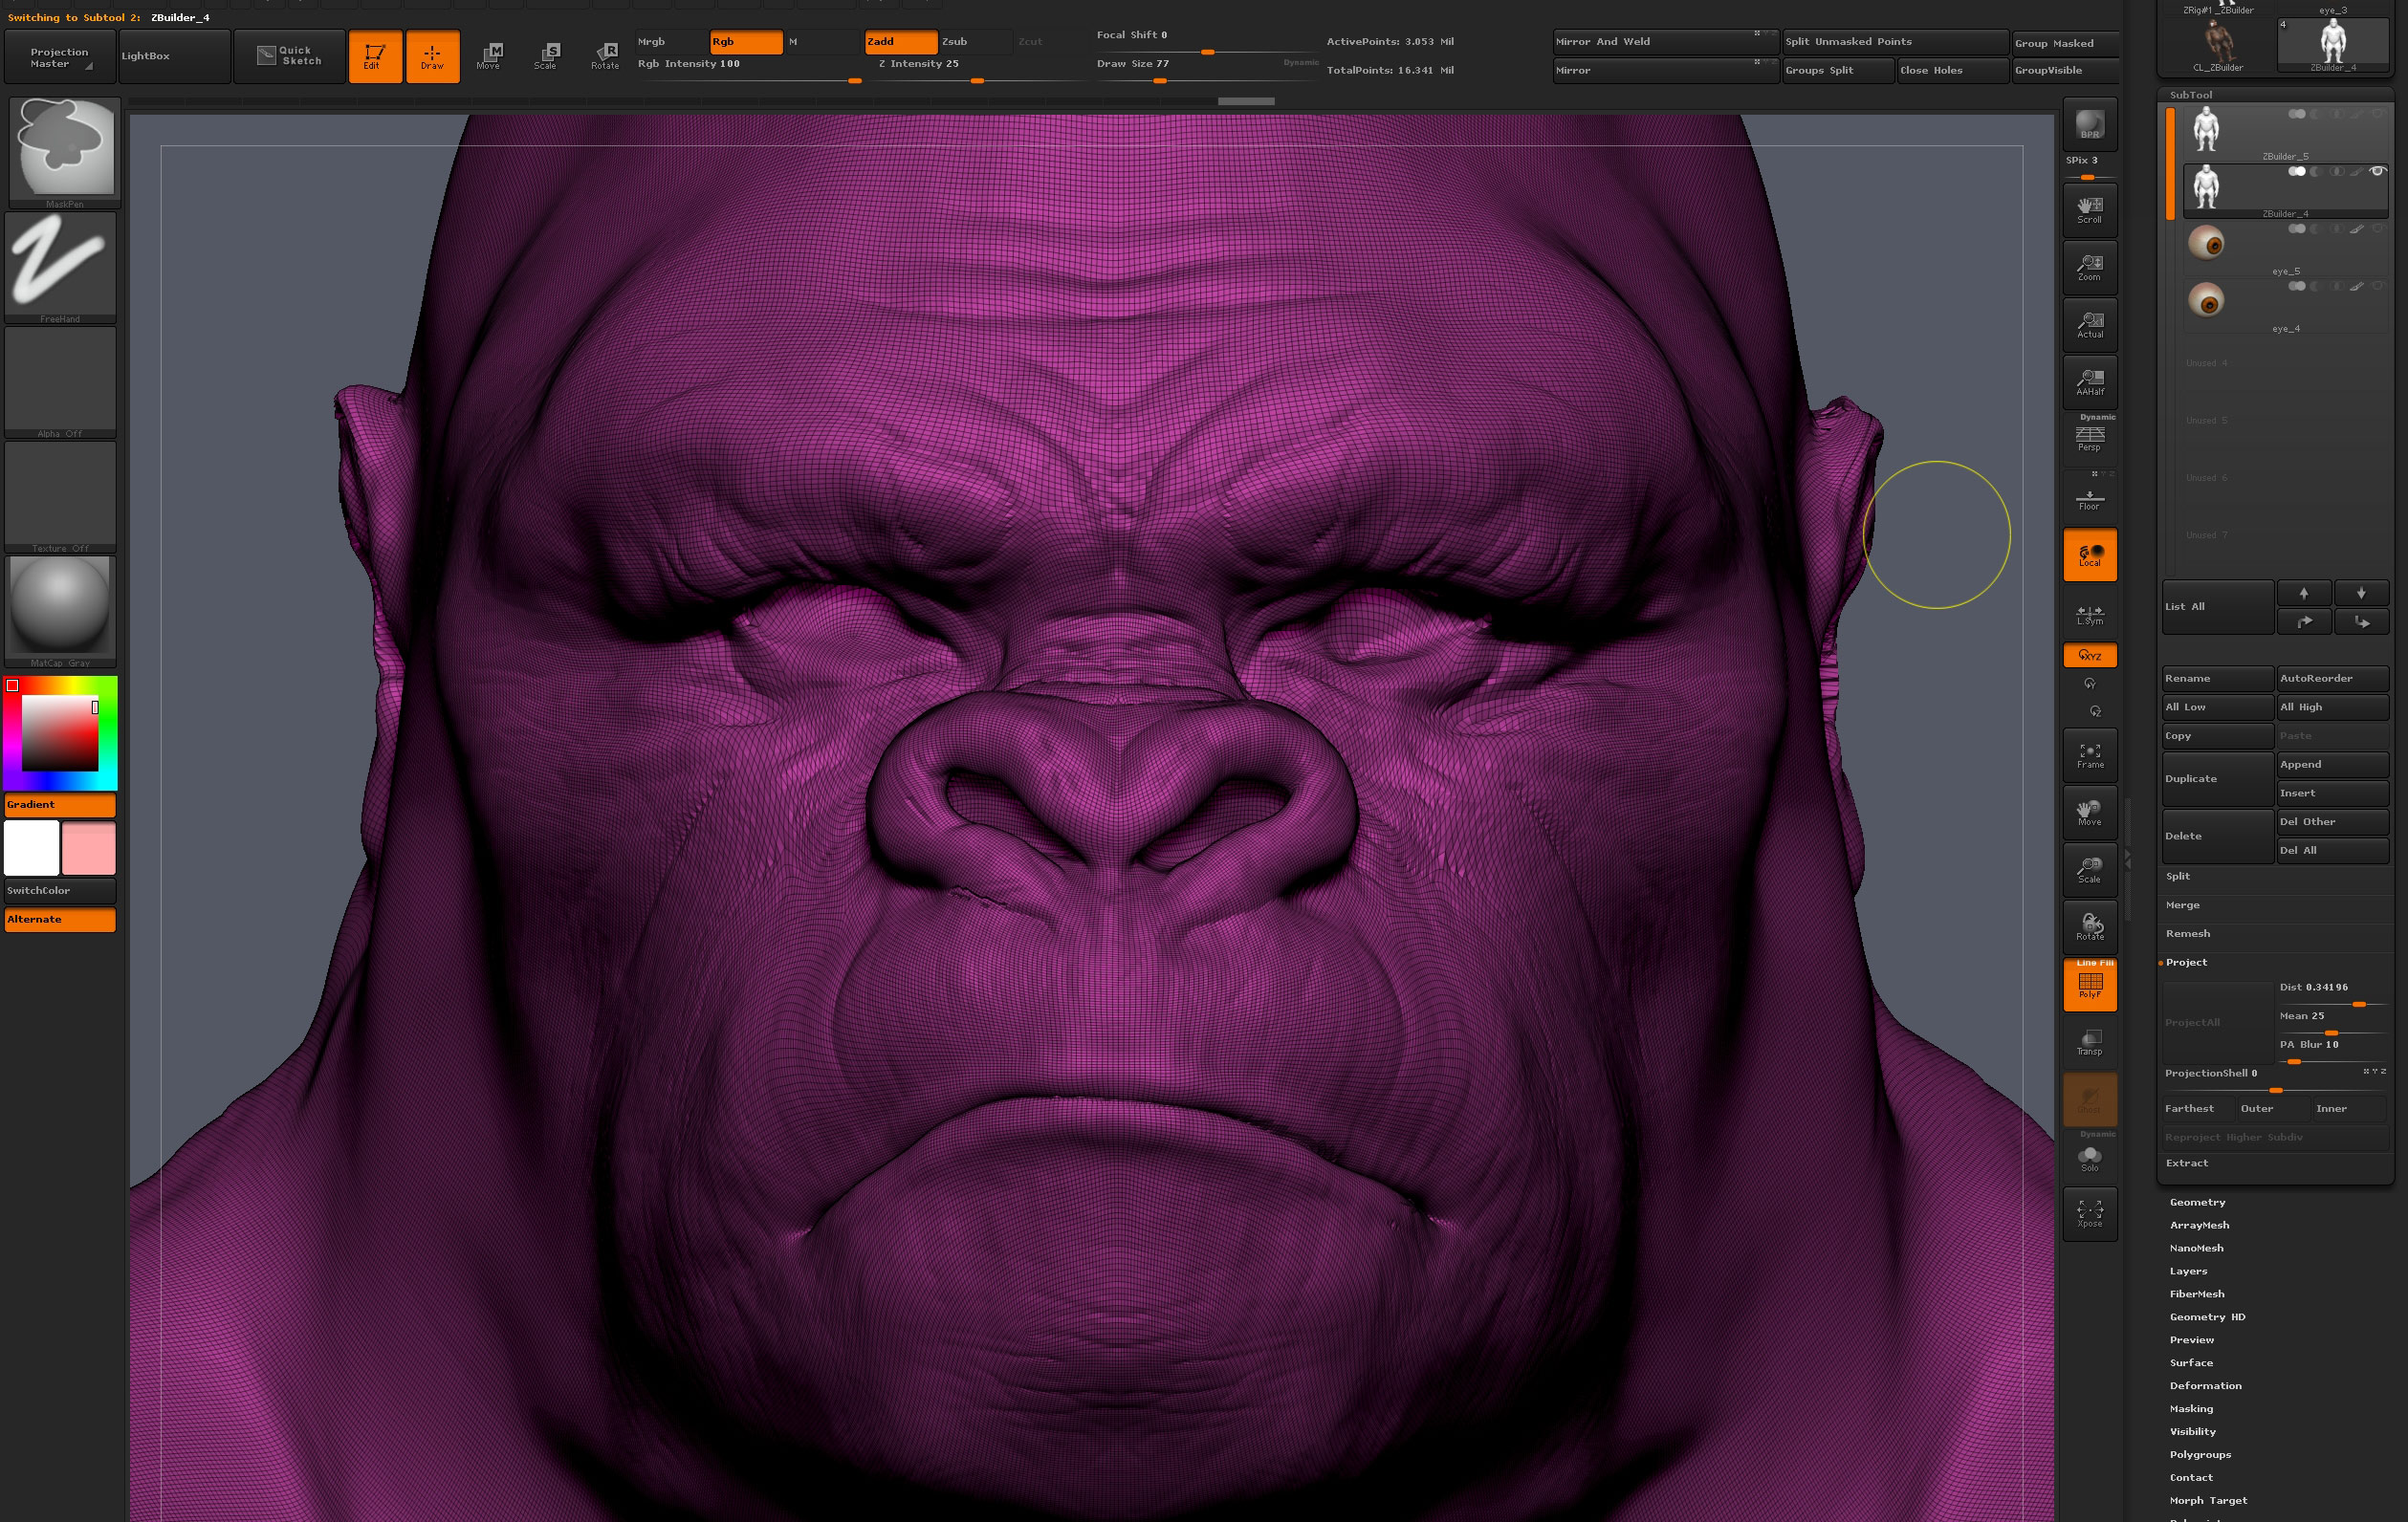Click the Frame mesh icon
The height and width of the screenshot is (1522, 2408).
2090,756
